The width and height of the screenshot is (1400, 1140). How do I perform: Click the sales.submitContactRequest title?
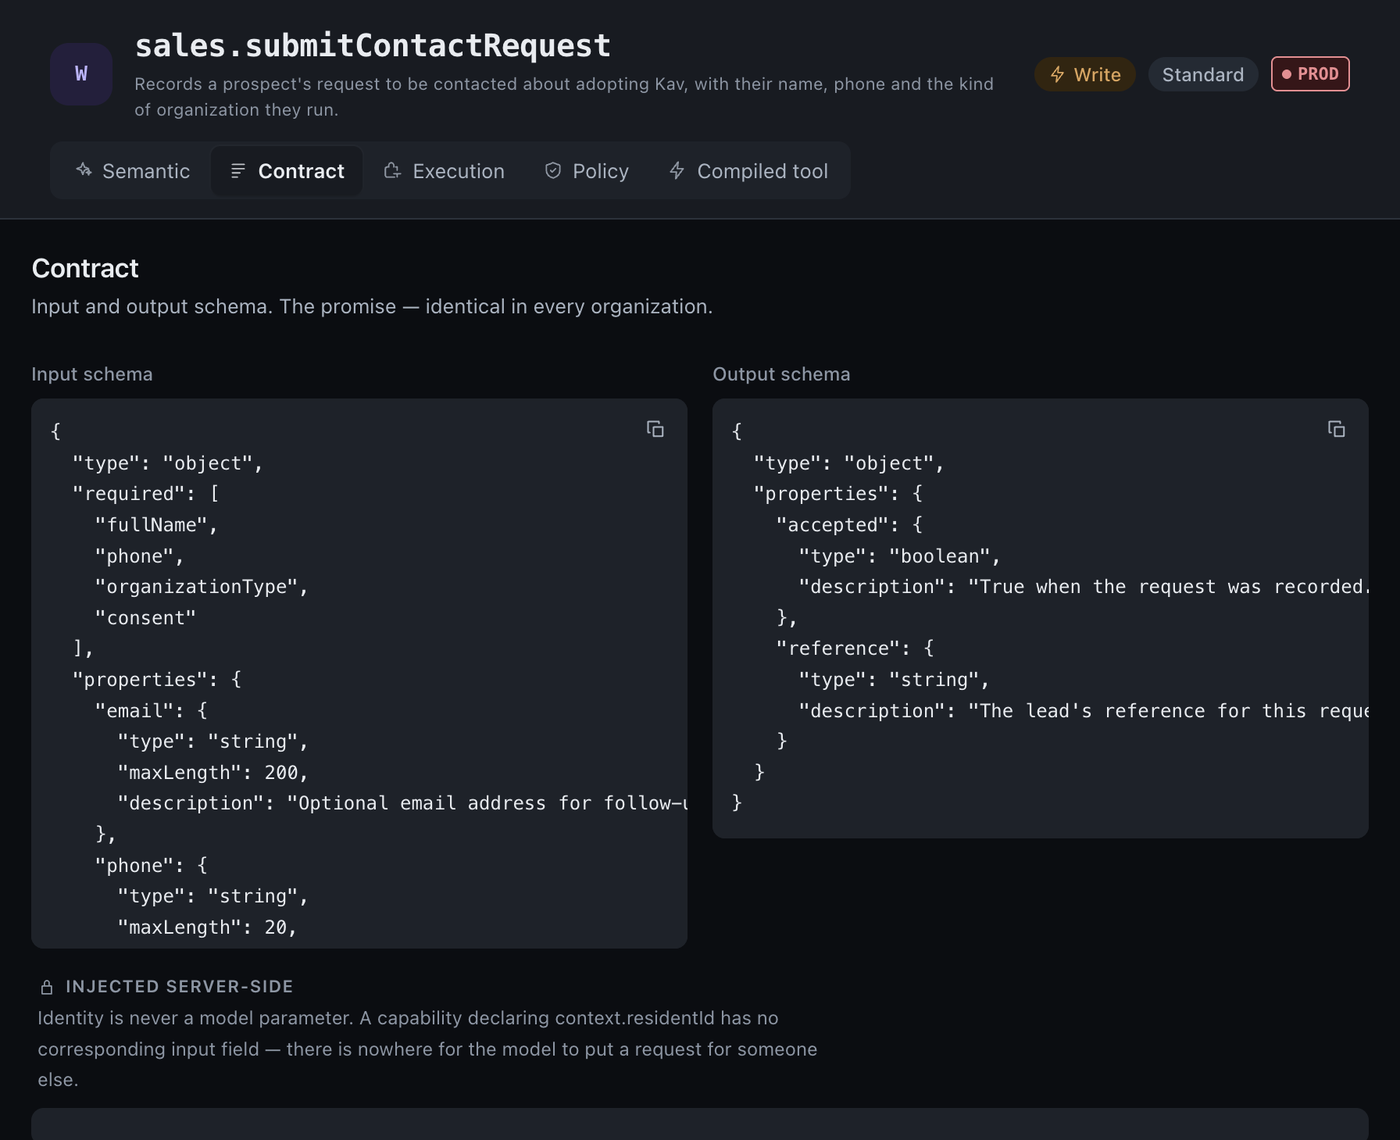pos(373,46)
